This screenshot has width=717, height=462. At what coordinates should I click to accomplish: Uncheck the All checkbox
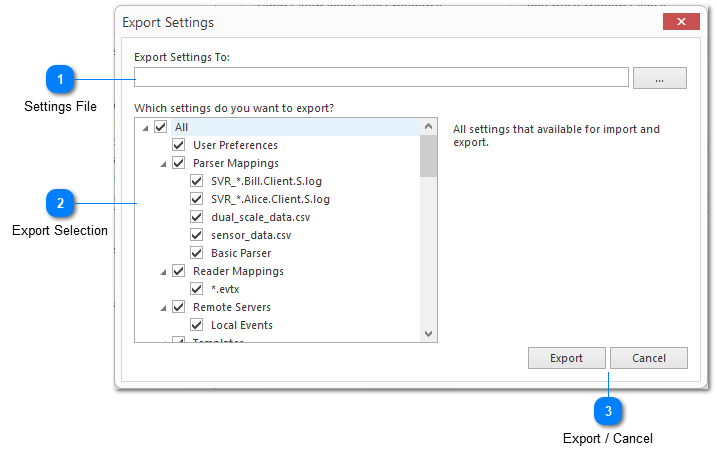click(161, 127)
